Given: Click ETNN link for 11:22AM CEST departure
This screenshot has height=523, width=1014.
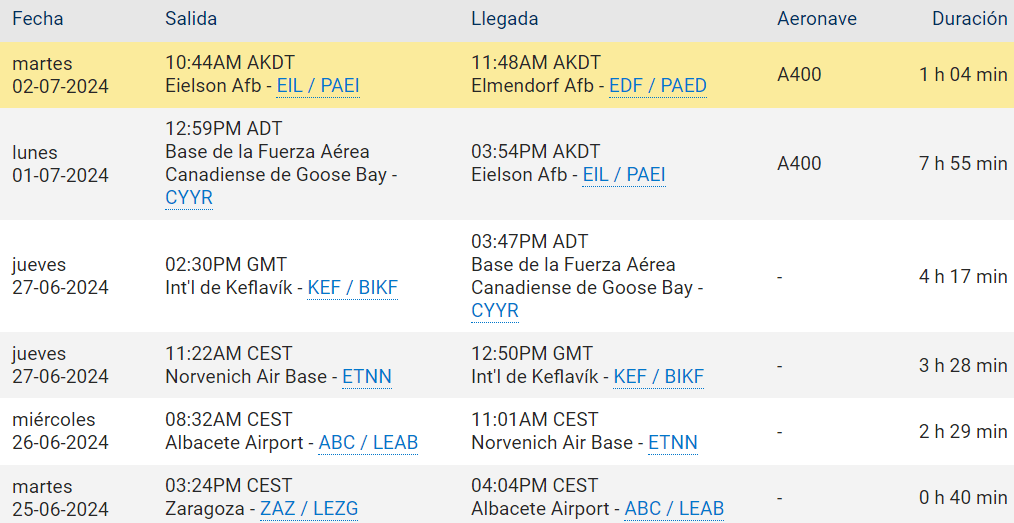Looking at the screenshot, I should coord(367,377).
